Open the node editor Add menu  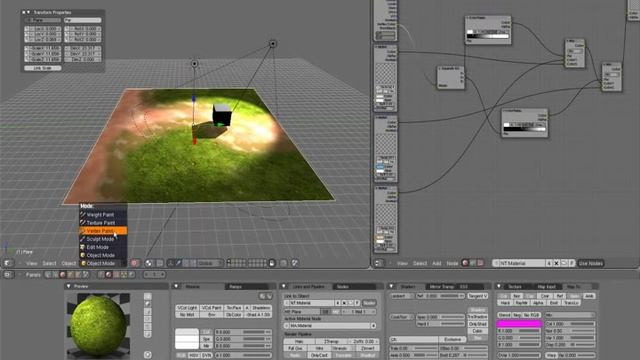pyautogui.click(x=437, y=264)
